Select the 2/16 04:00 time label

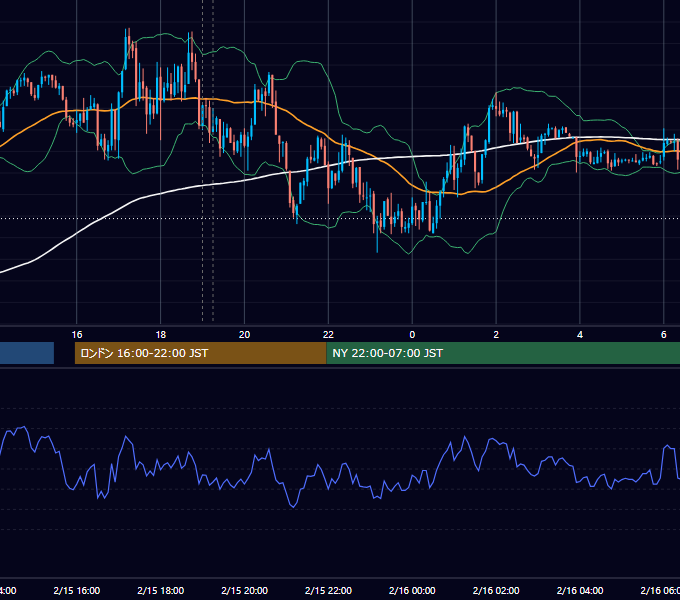[x=580, y=590]
